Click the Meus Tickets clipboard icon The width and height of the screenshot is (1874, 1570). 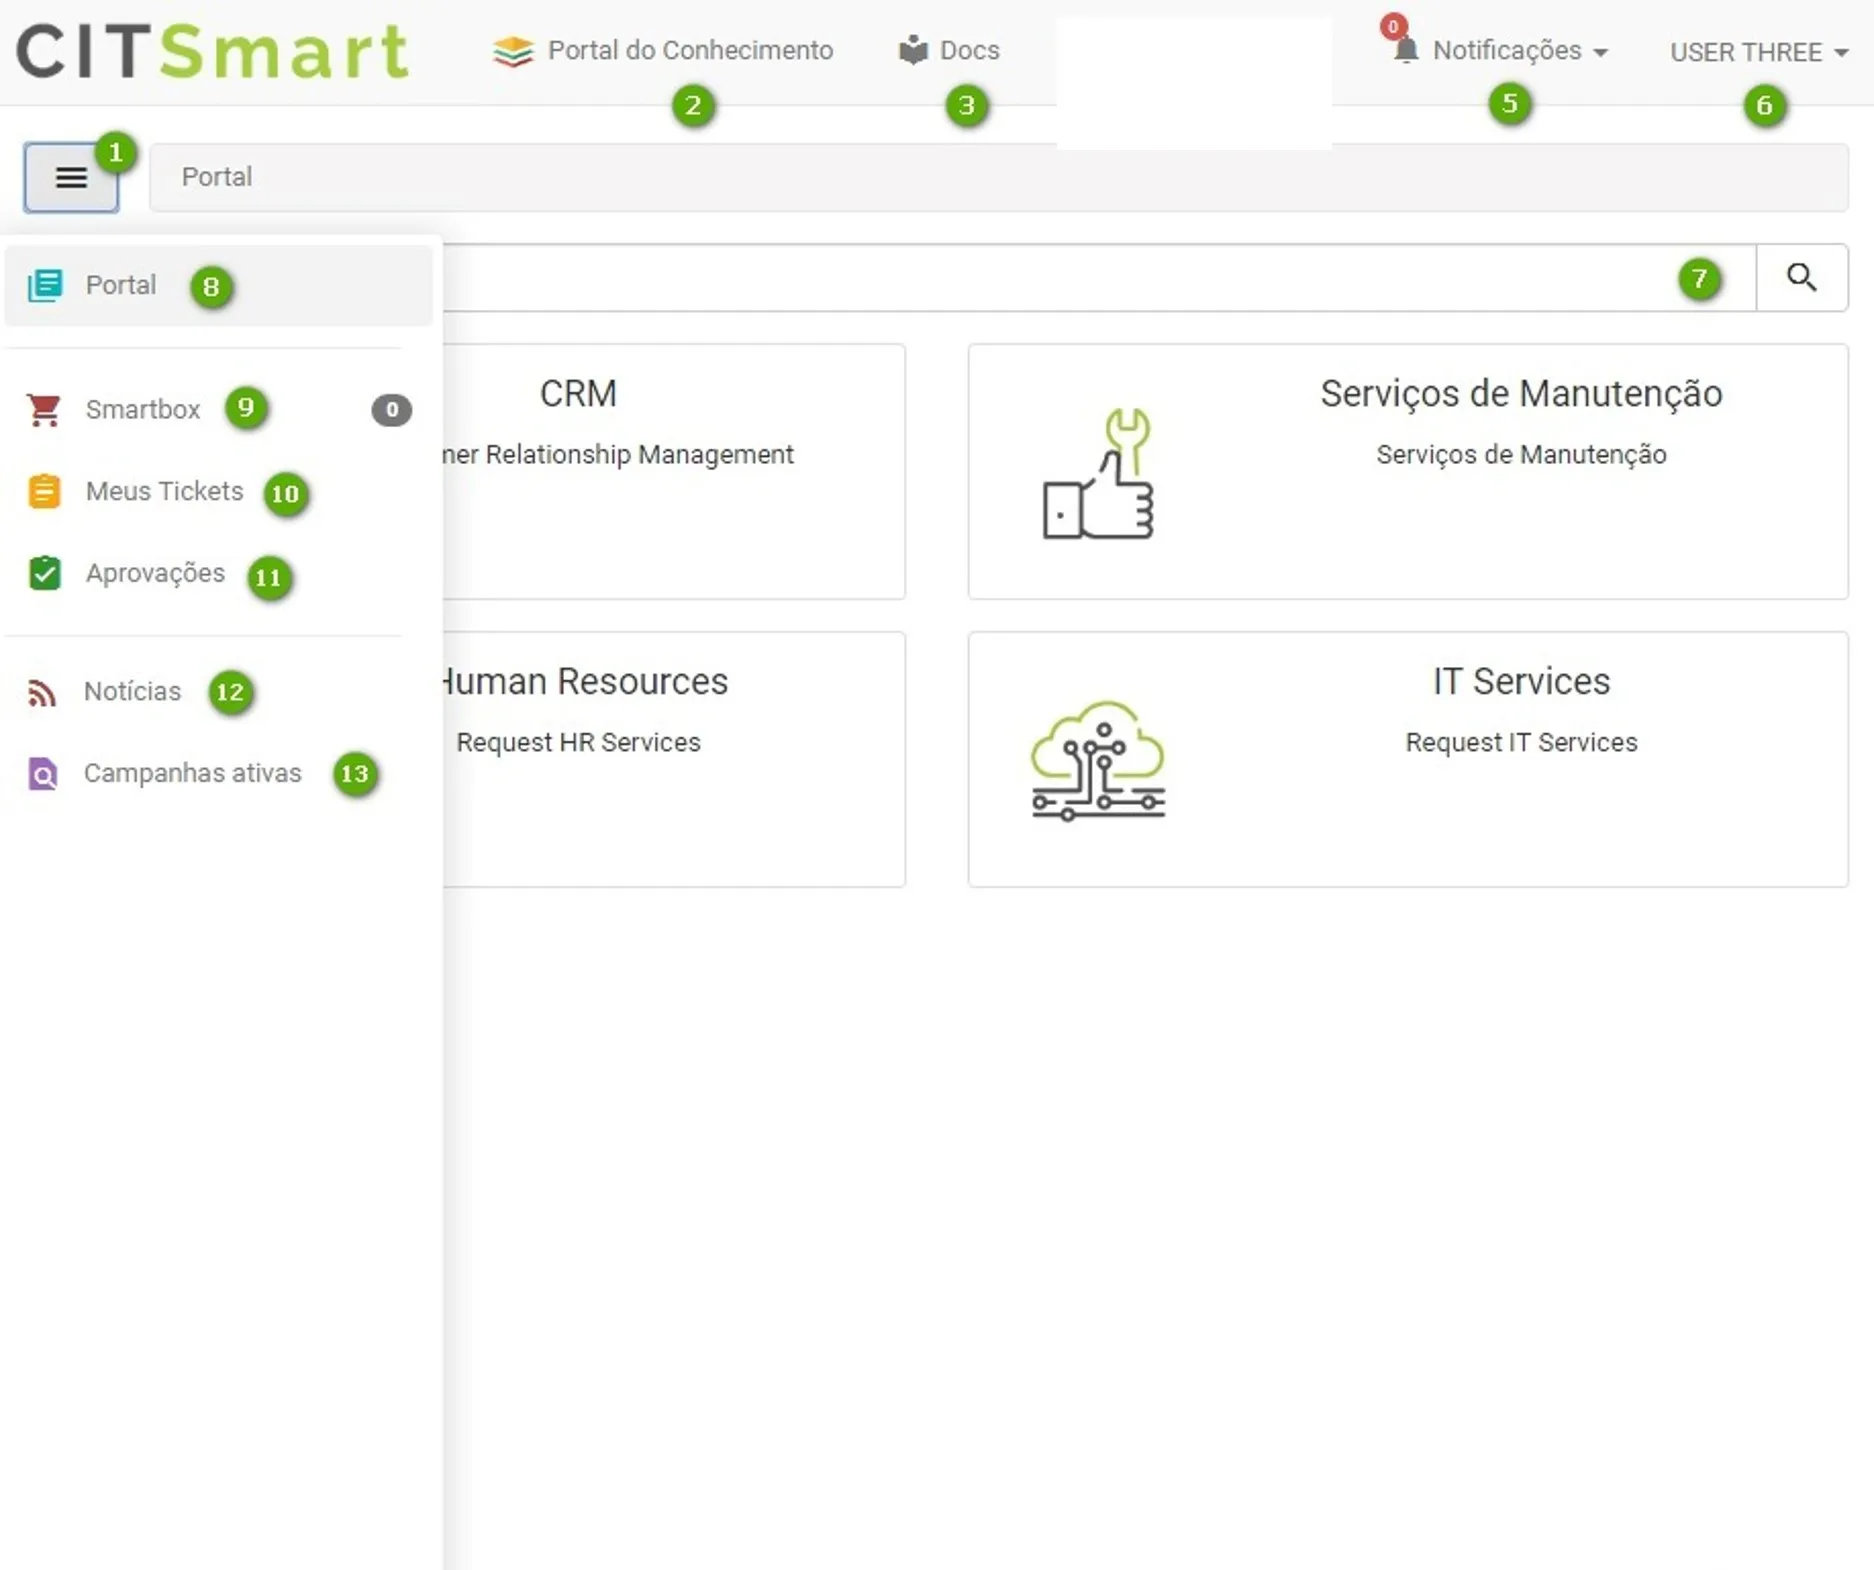coord(44,492)
